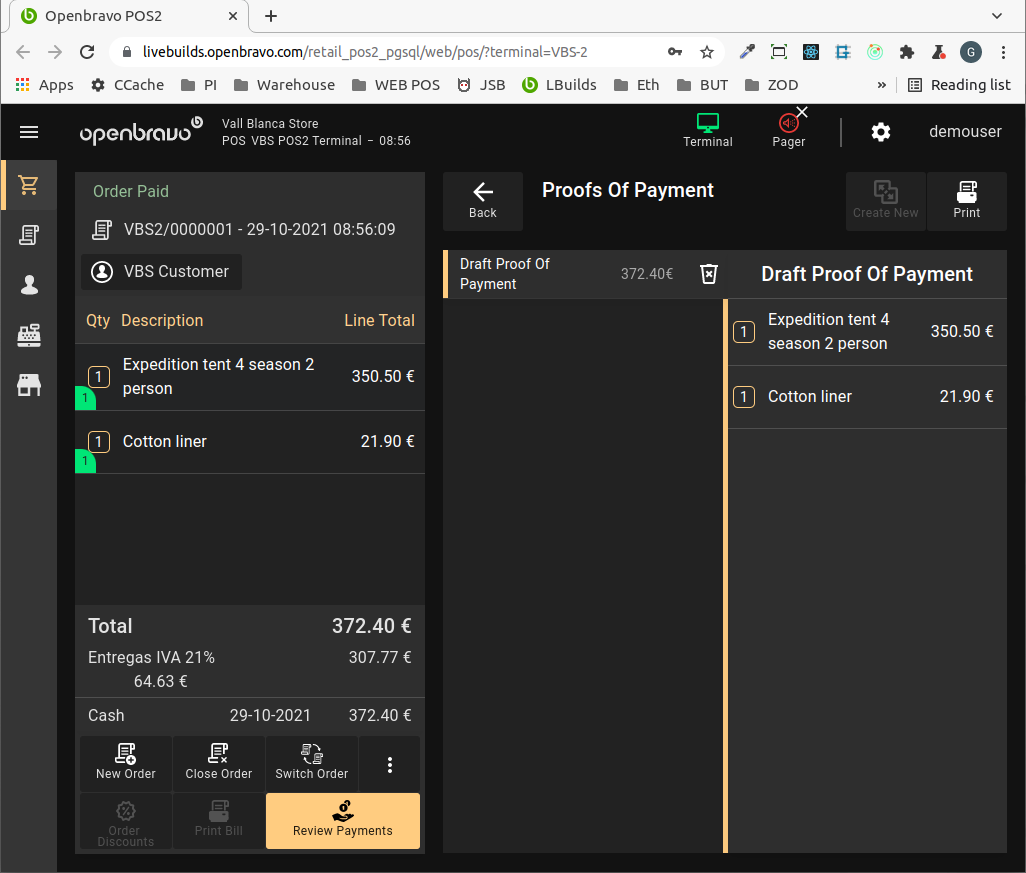Select the Draft Proof Of Payment row
The image size is (1026, 873).
pos(582,274)
